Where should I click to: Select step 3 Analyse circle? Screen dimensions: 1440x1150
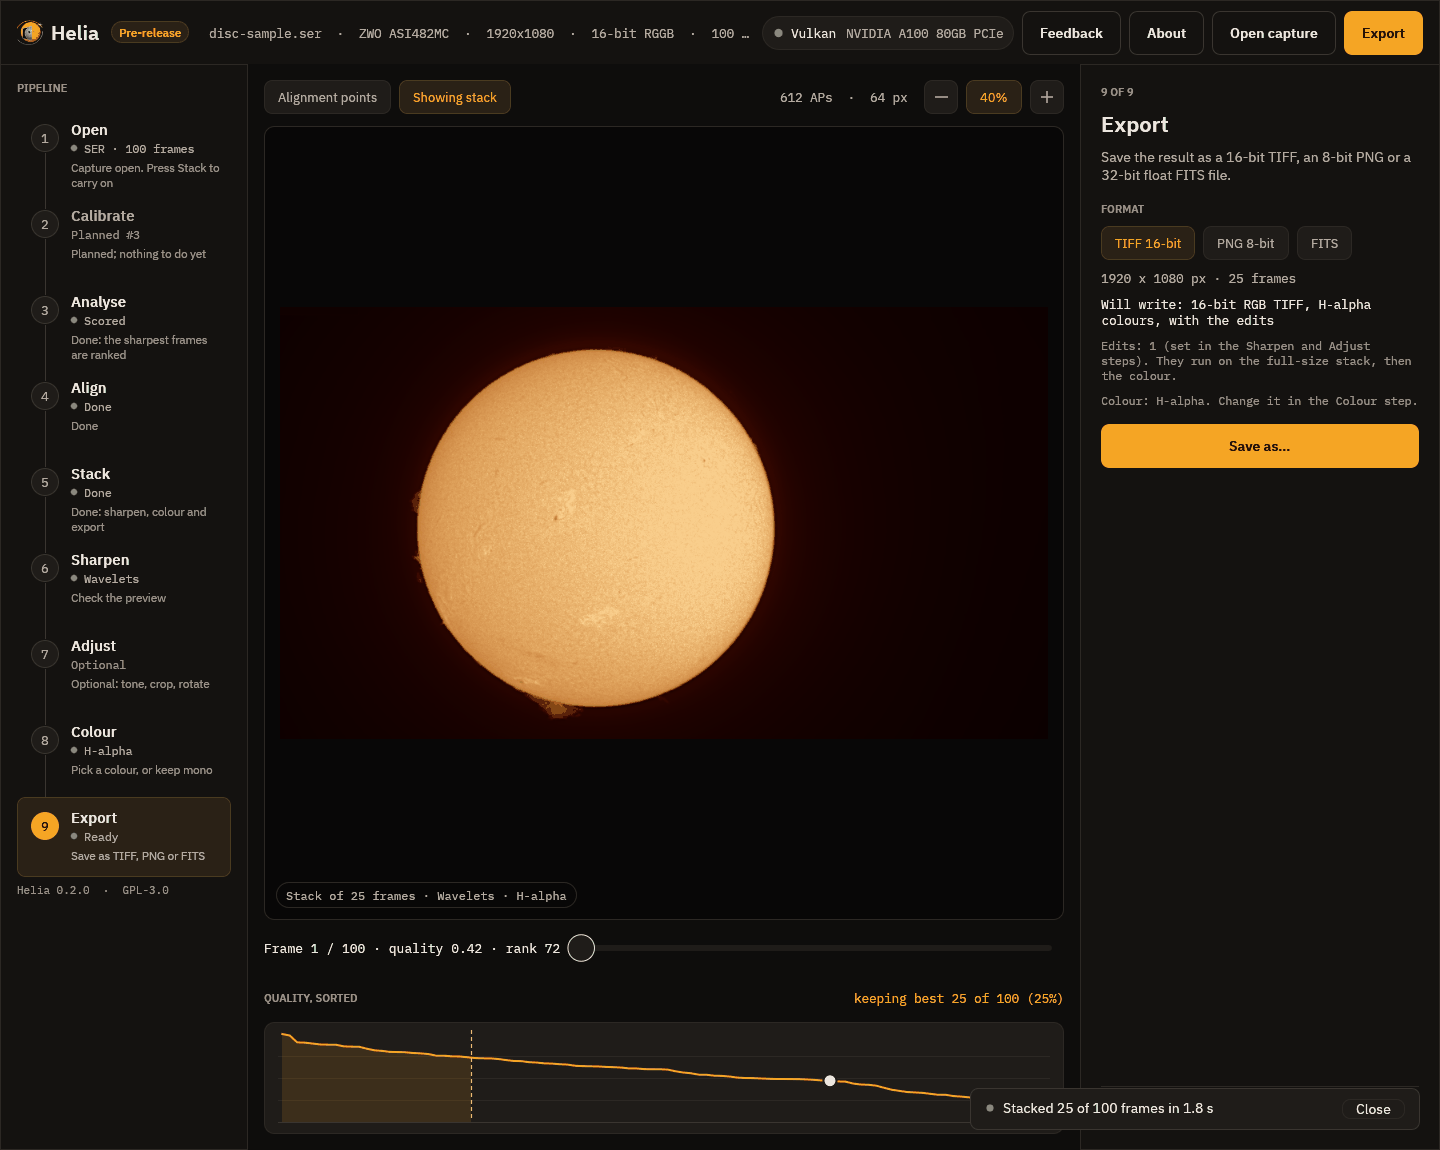45,310
